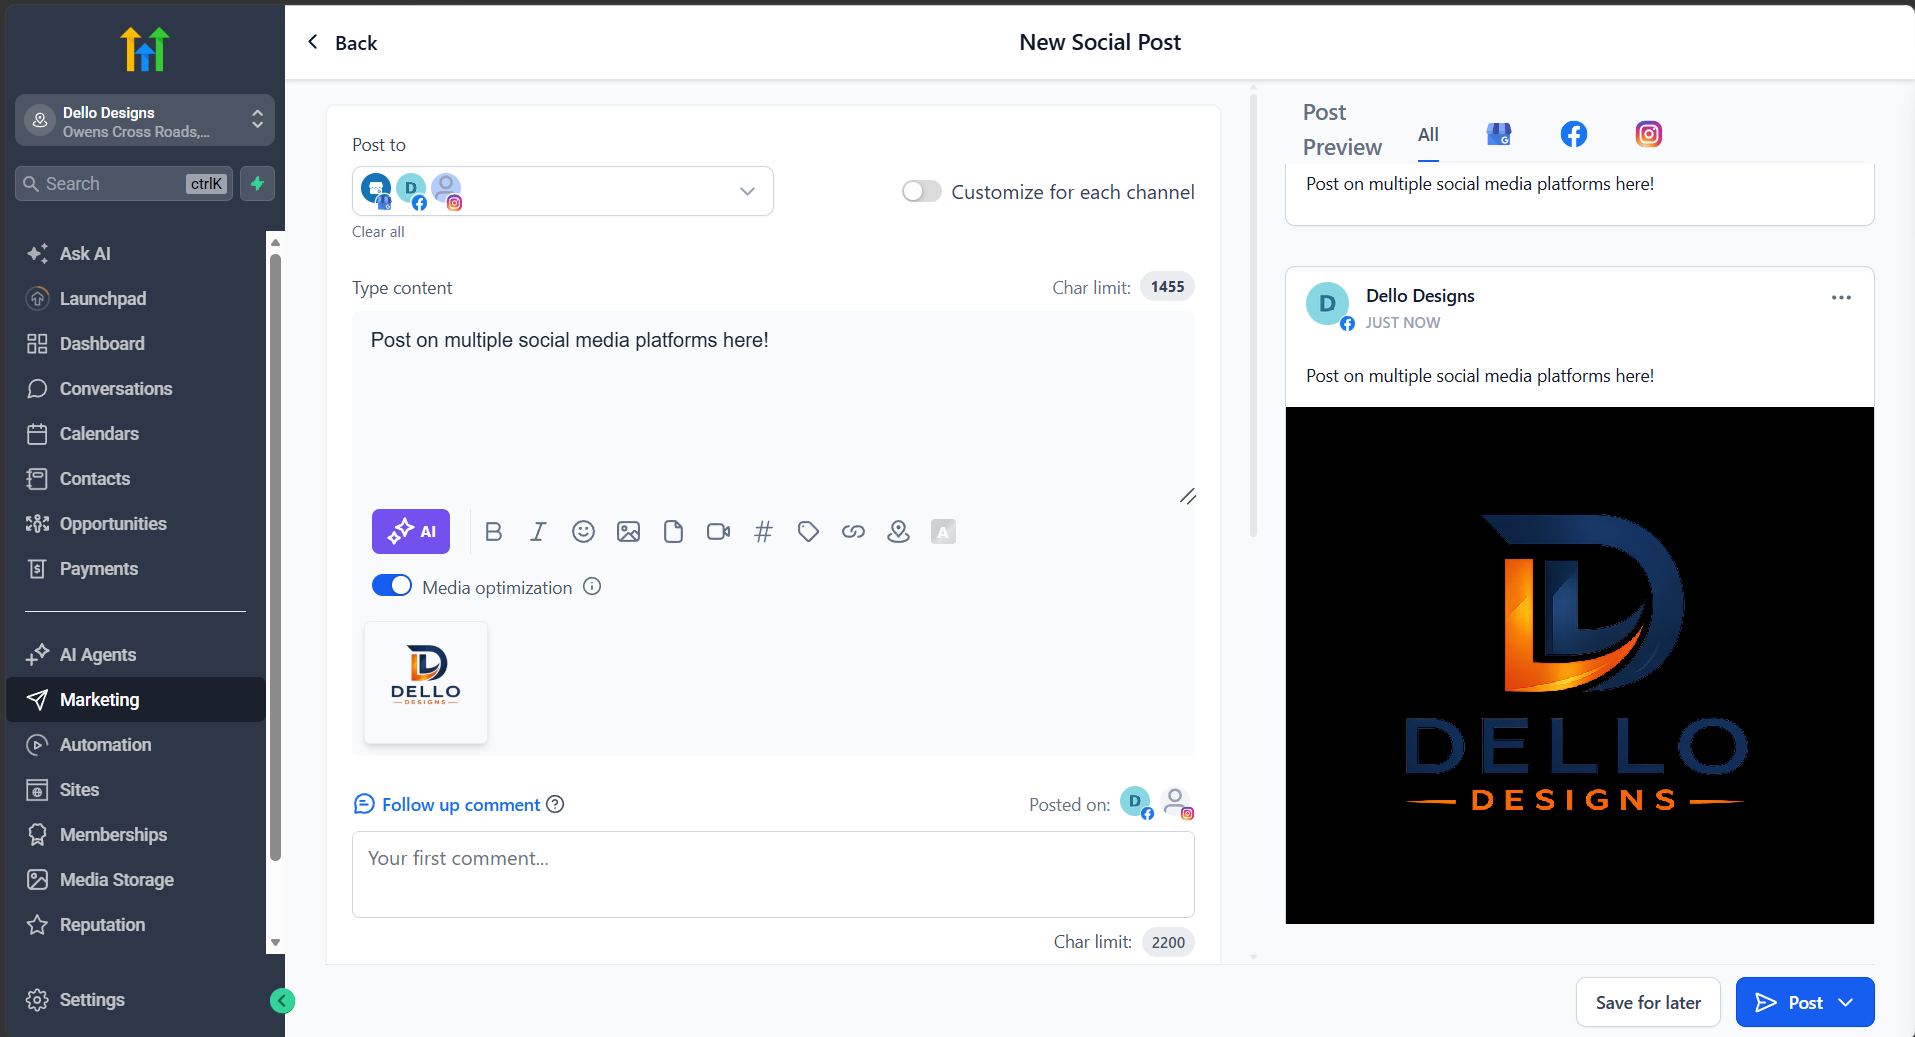Click the Your first comment field
Screen dimensions: 1915x1037
click(773, 874)
